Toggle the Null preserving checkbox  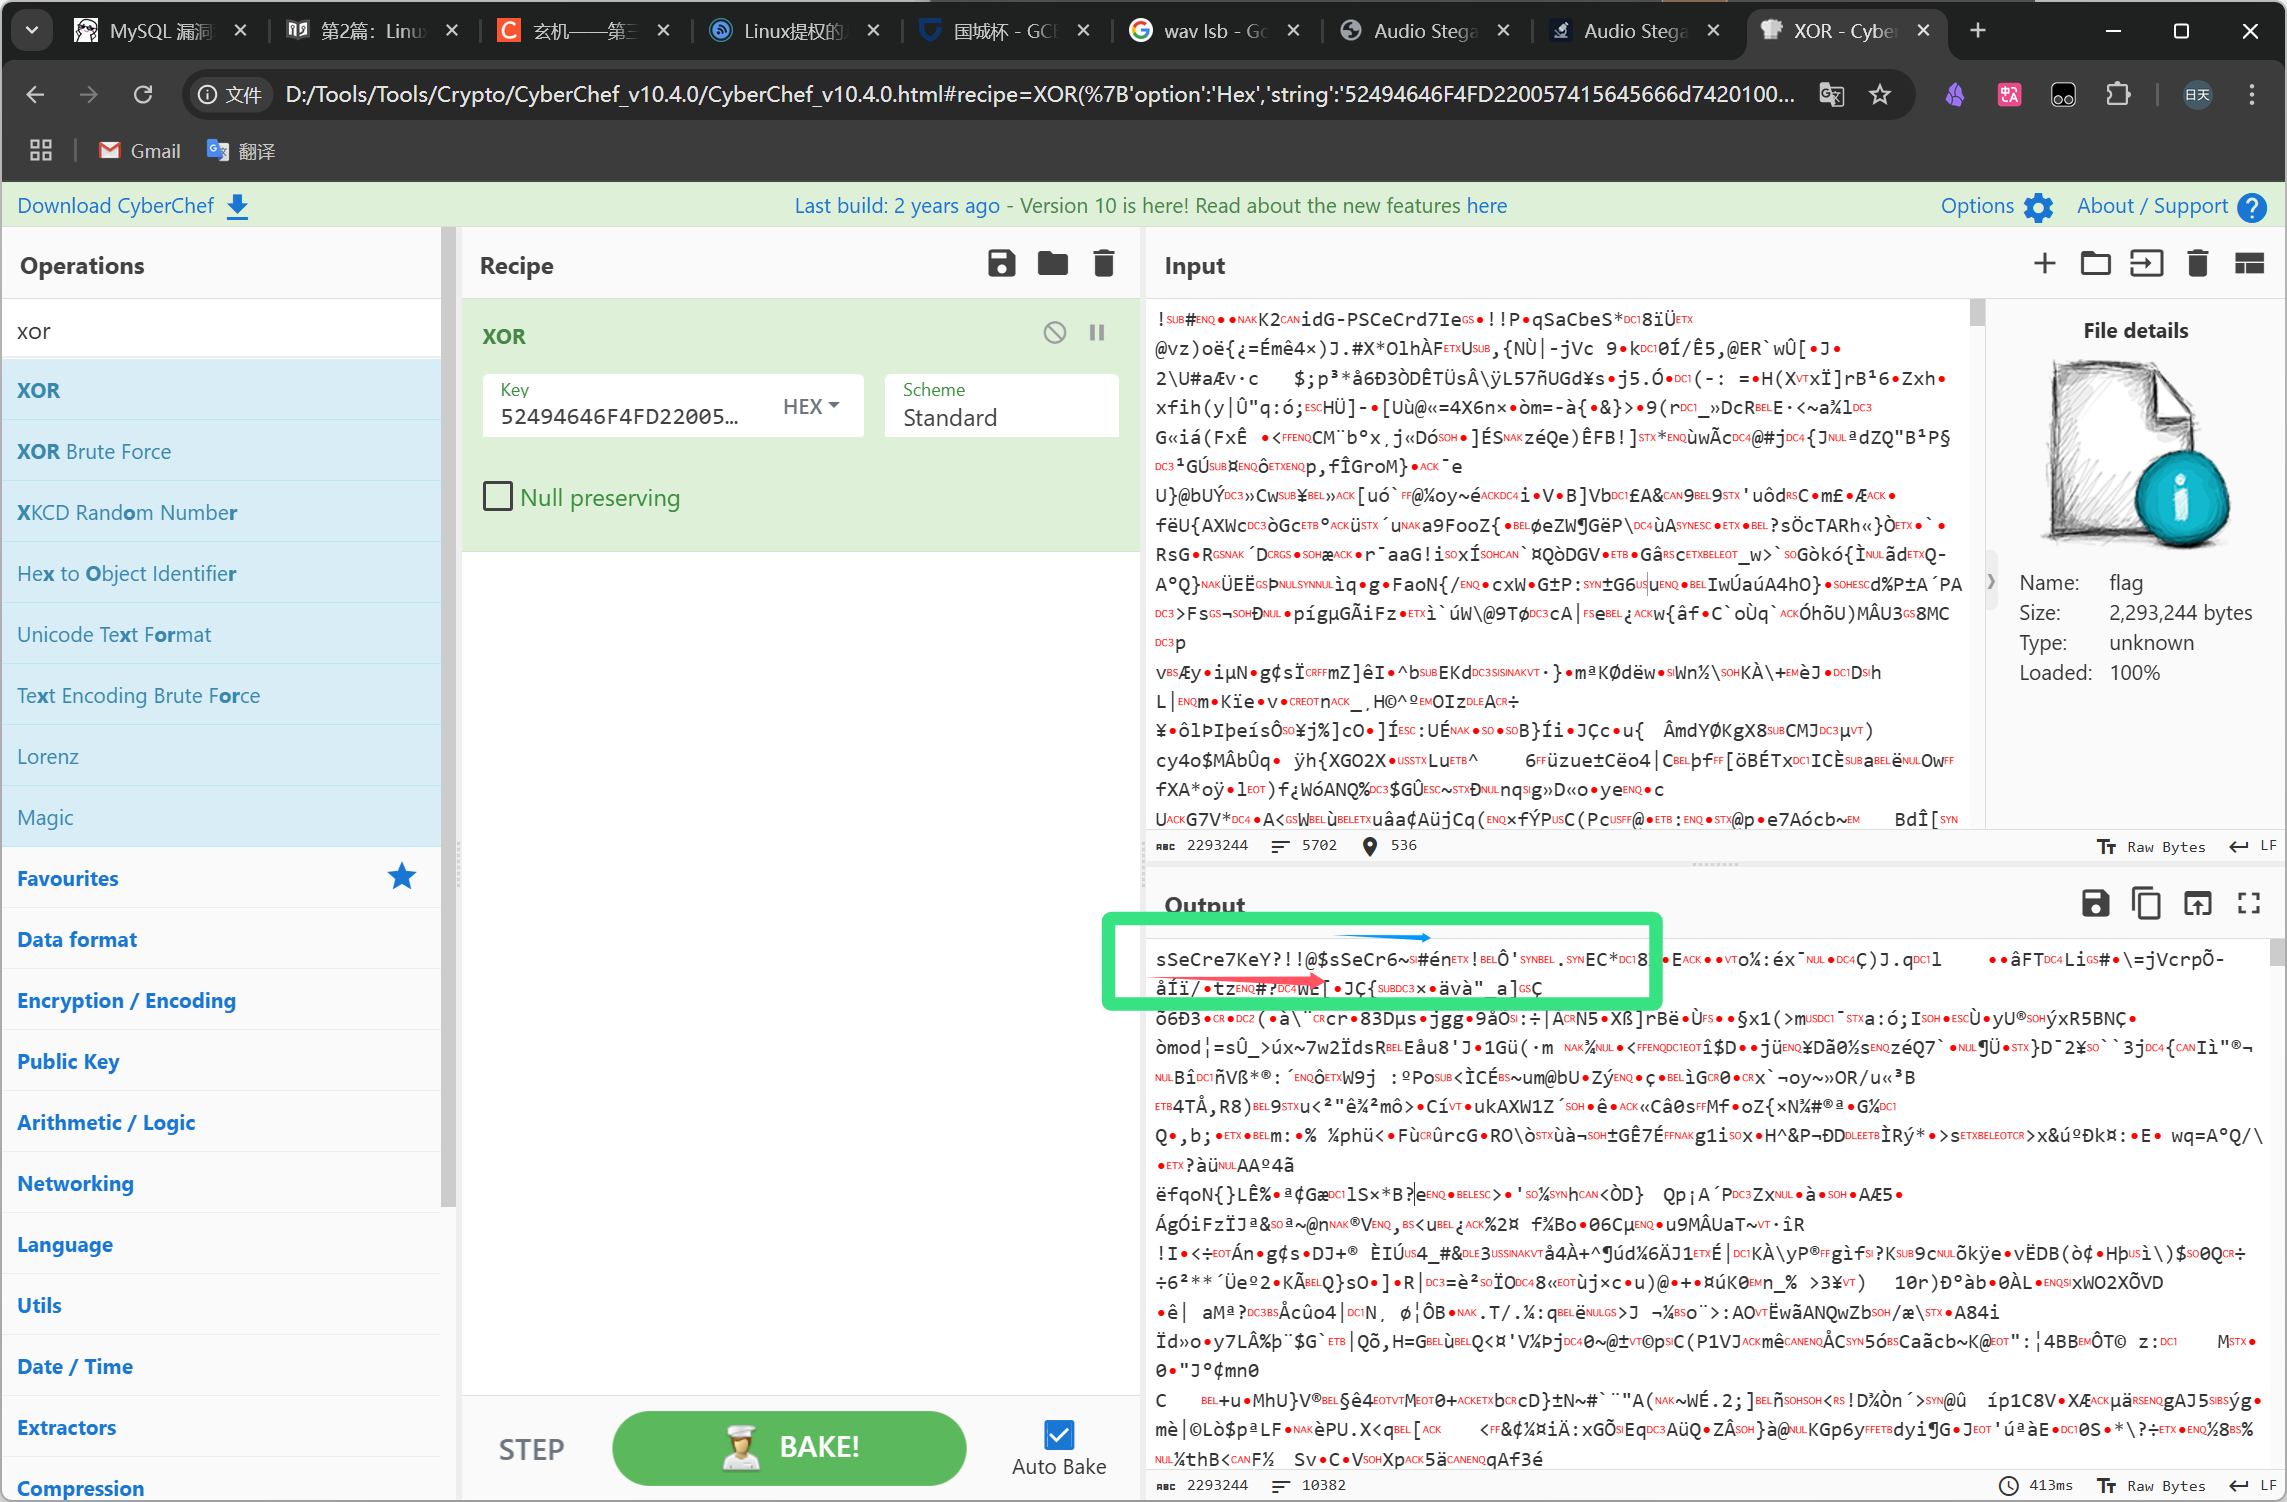[x=498, y=497]
